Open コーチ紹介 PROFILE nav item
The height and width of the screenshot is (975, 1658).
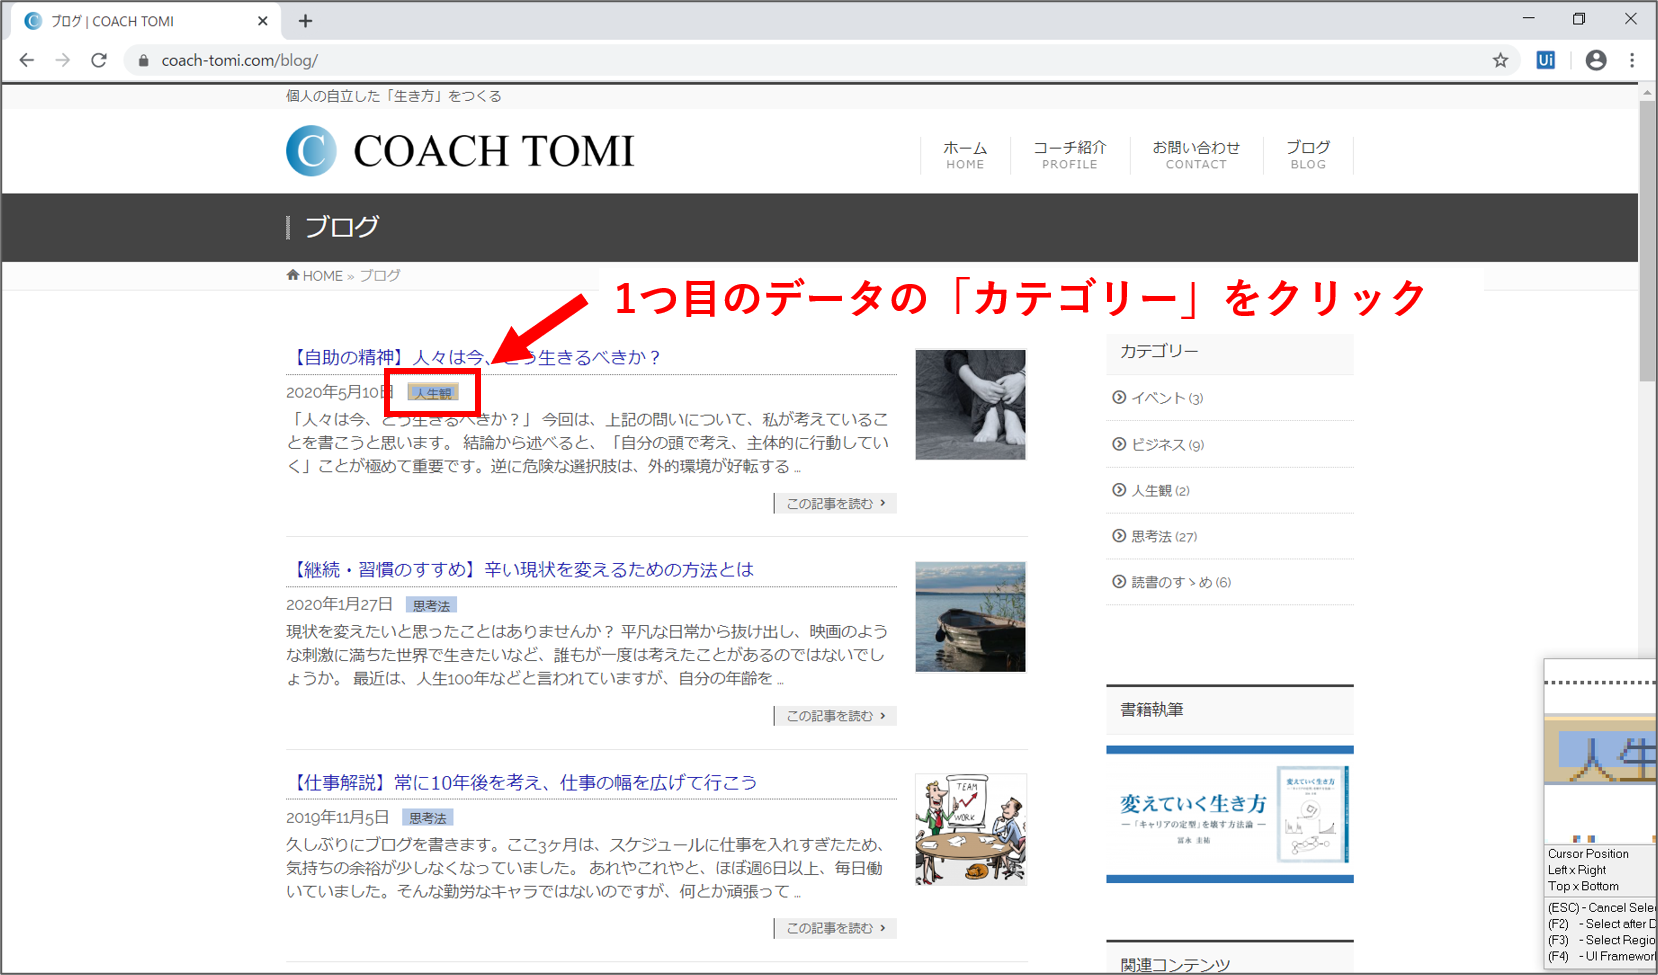tap(1069, 154)
